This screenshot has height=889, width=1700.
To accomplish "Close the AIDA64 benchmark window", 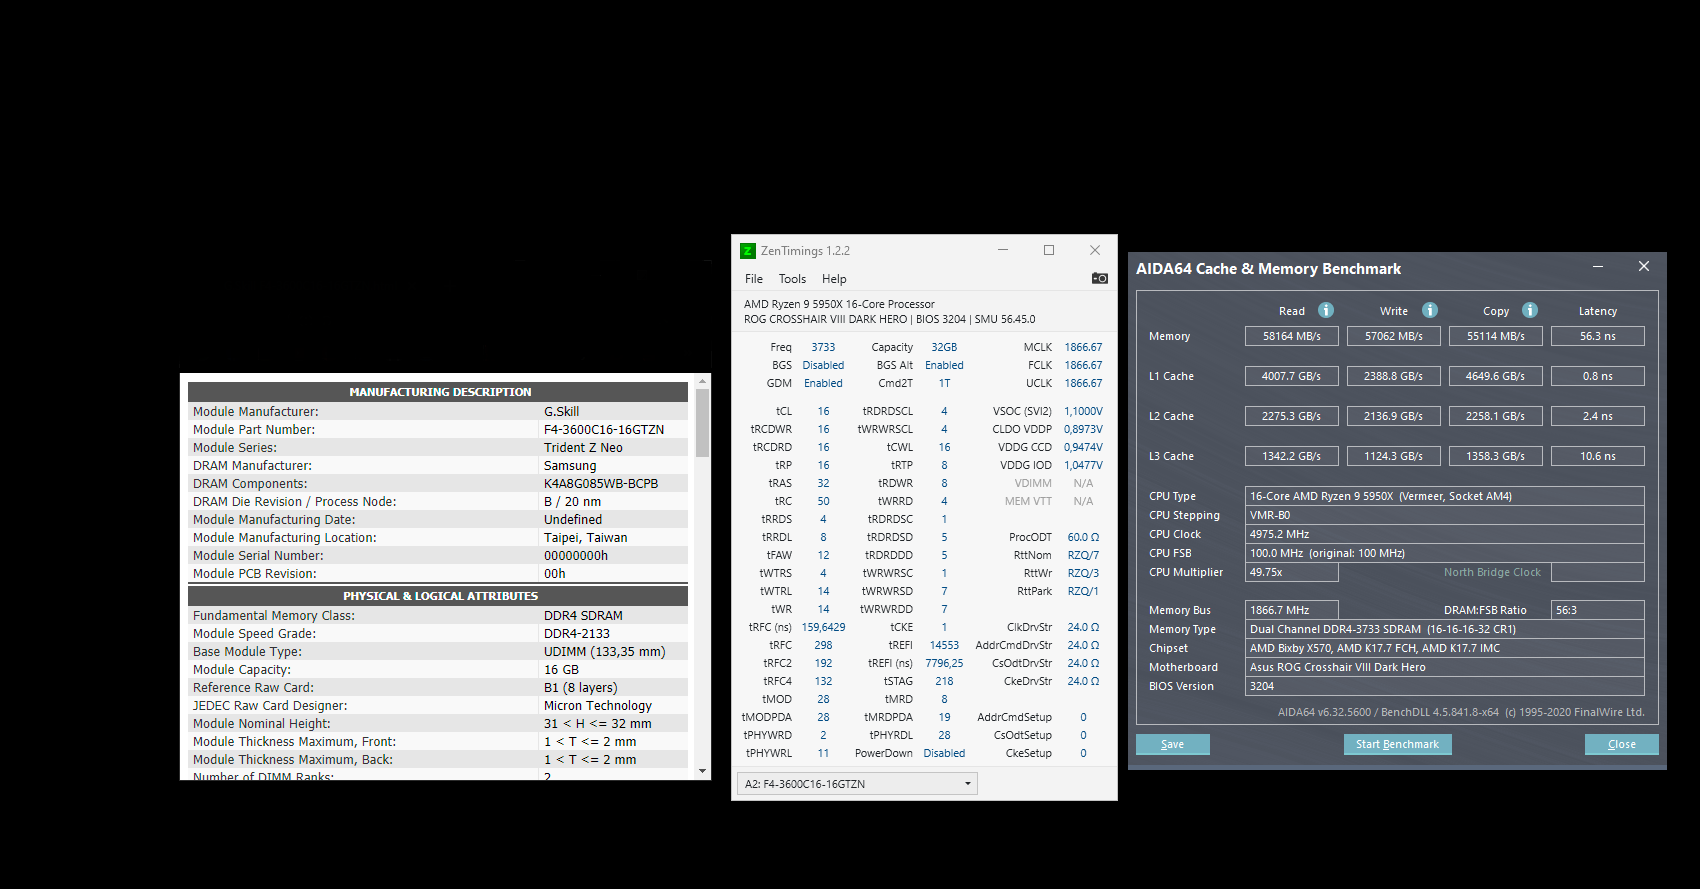I will click(1644, 266).
